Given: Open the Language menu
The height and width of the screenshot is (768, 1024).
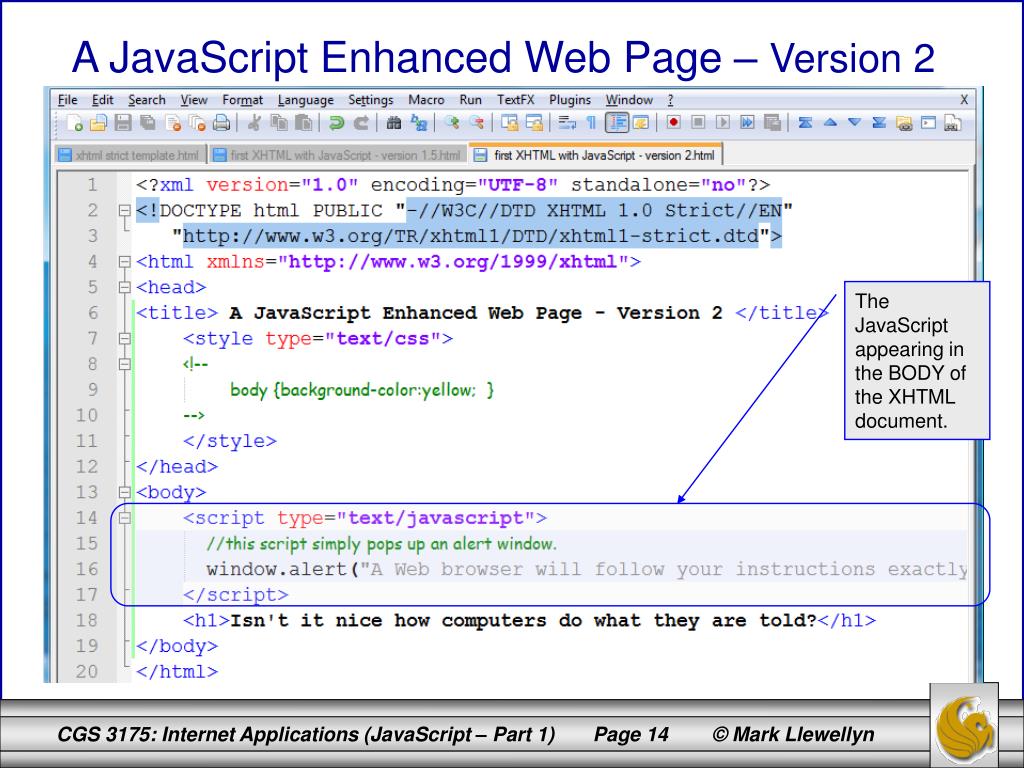Looking at the screenshot, I should [x=306, y=100].
